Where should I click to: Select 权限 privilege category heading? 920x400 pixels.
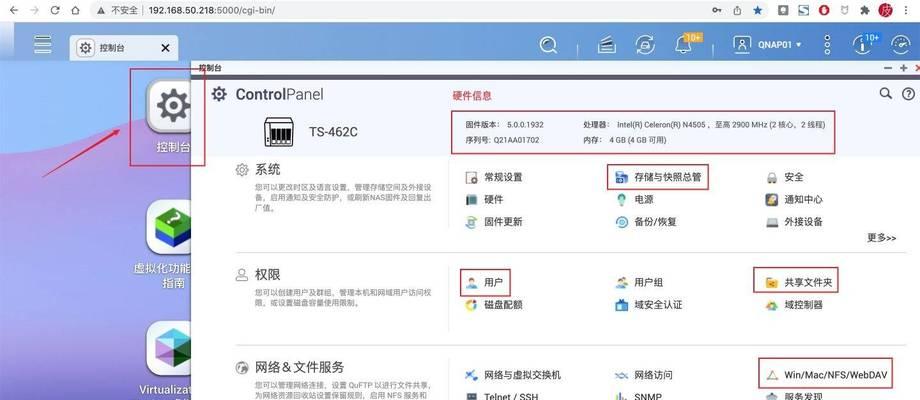coord(267,274)
